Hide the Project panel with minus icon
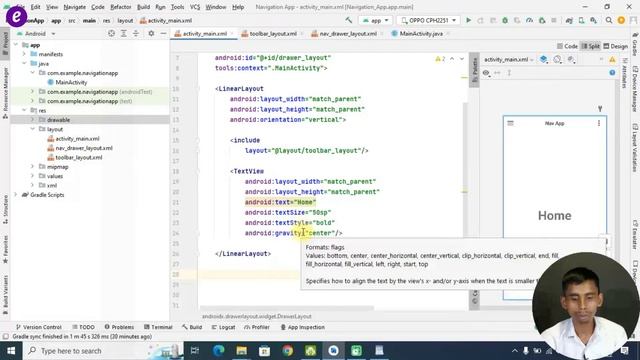 pos(163,33)
